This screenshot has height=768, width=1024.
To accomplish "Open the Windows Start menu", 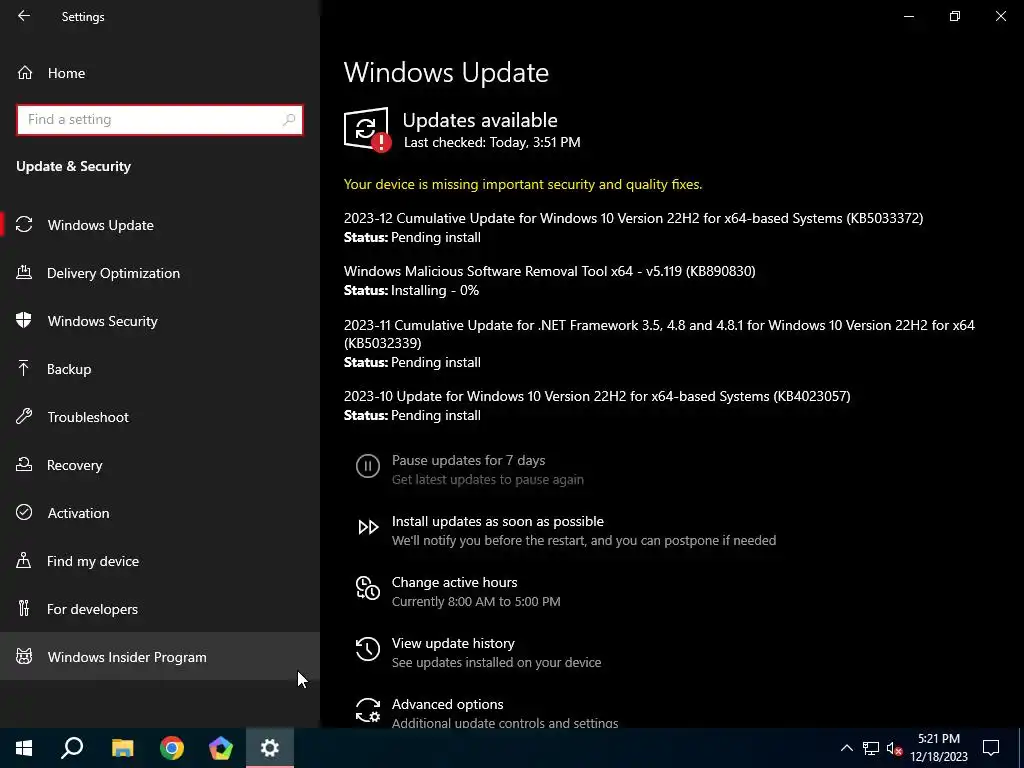I will pos(24,748).
